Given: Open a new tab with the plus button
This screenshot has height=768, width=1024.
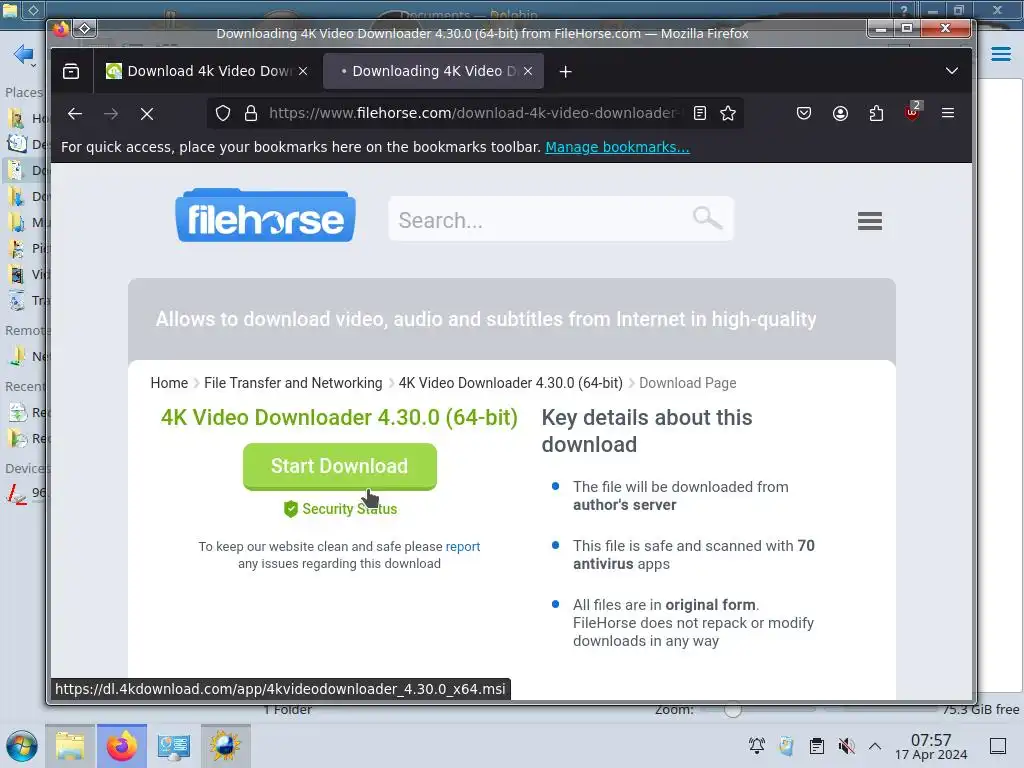Looking at the screenshot, I should 566,71.
